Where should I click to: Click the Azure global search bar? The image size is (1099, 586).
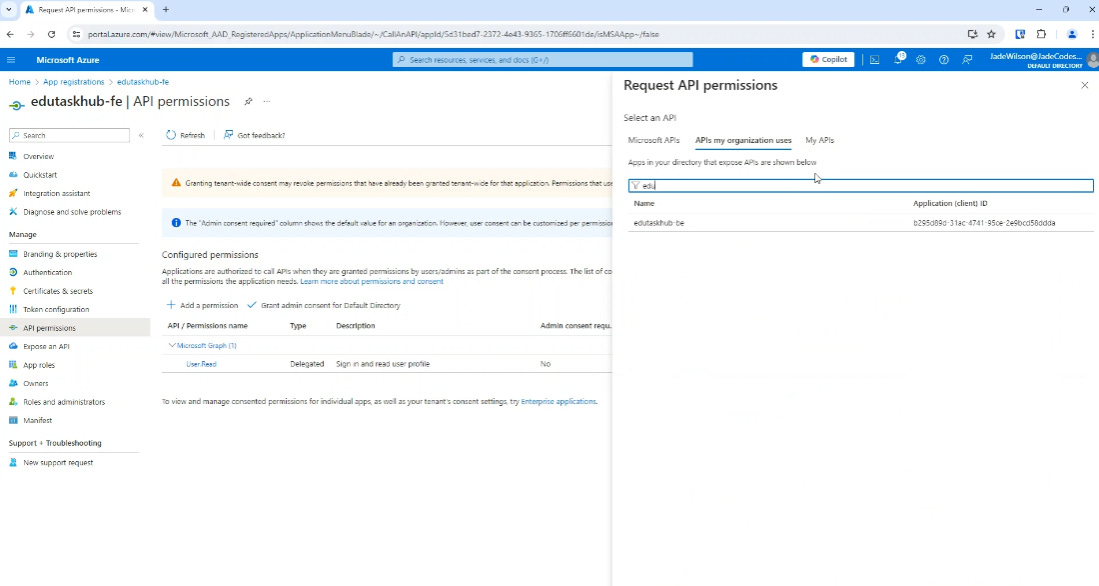coord(542,60)
